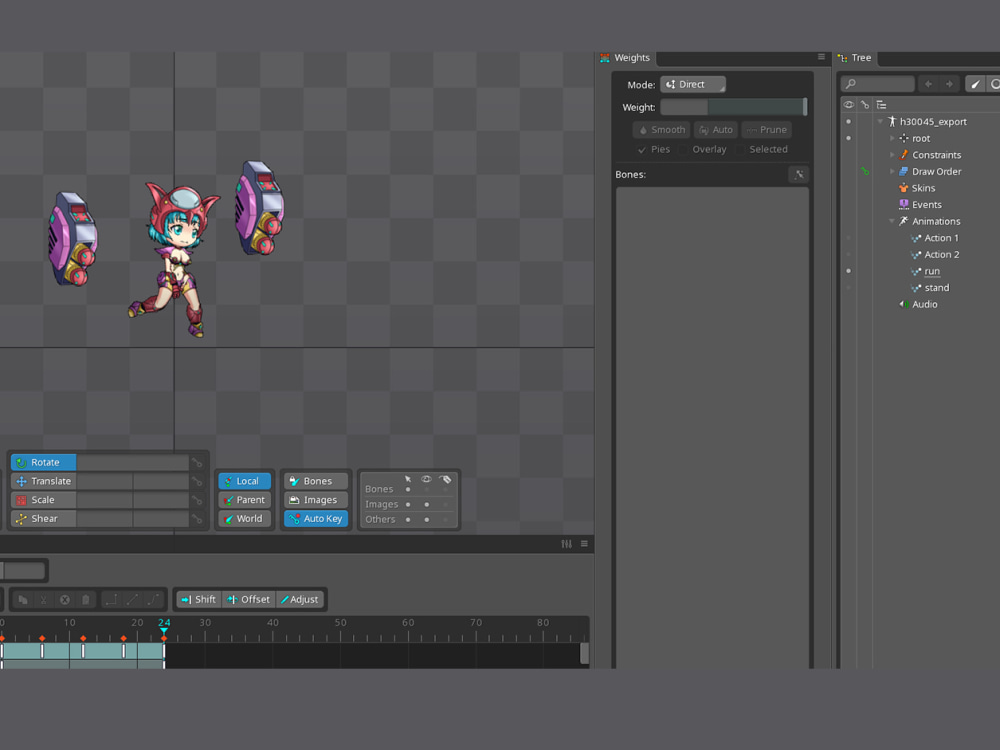Toggle visibility dot beside the run animation
Viewport: 1000px width, 750px height.
[x=848, y=271]
